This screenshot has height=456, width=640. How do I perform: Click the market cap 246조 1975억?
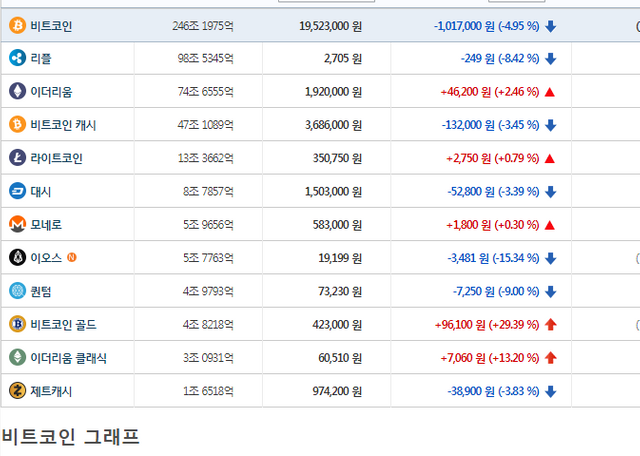pos(202,26)
